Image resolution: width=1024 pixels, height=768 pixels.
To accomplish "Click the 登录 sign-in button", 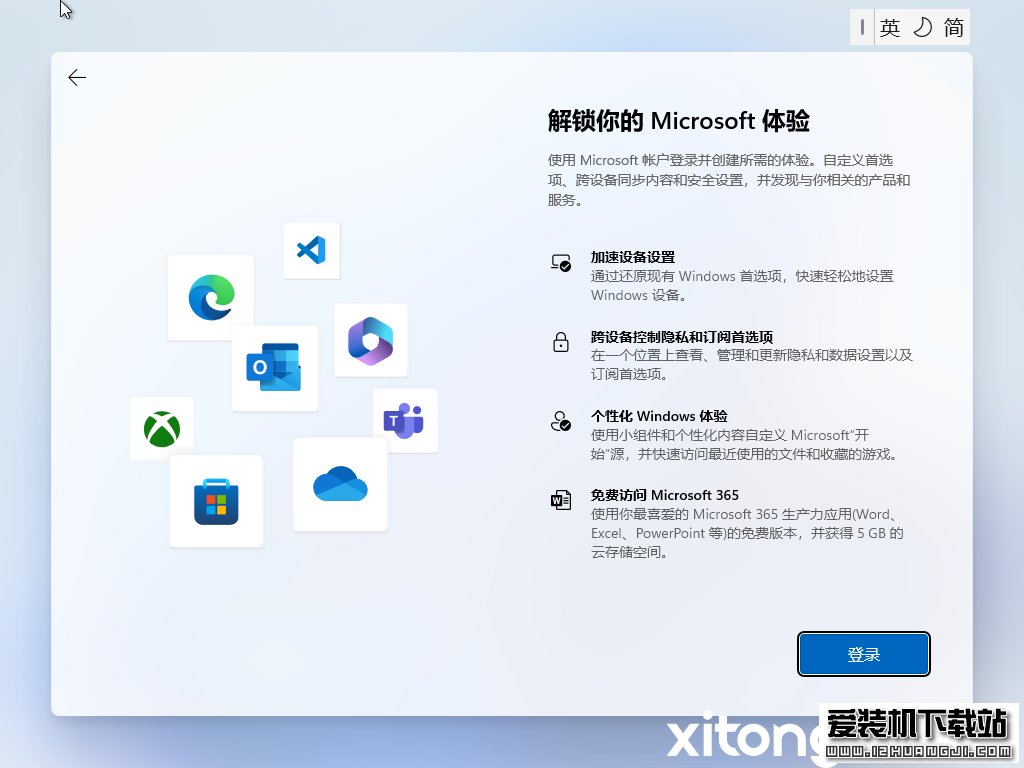I will (x=863, y=654).
